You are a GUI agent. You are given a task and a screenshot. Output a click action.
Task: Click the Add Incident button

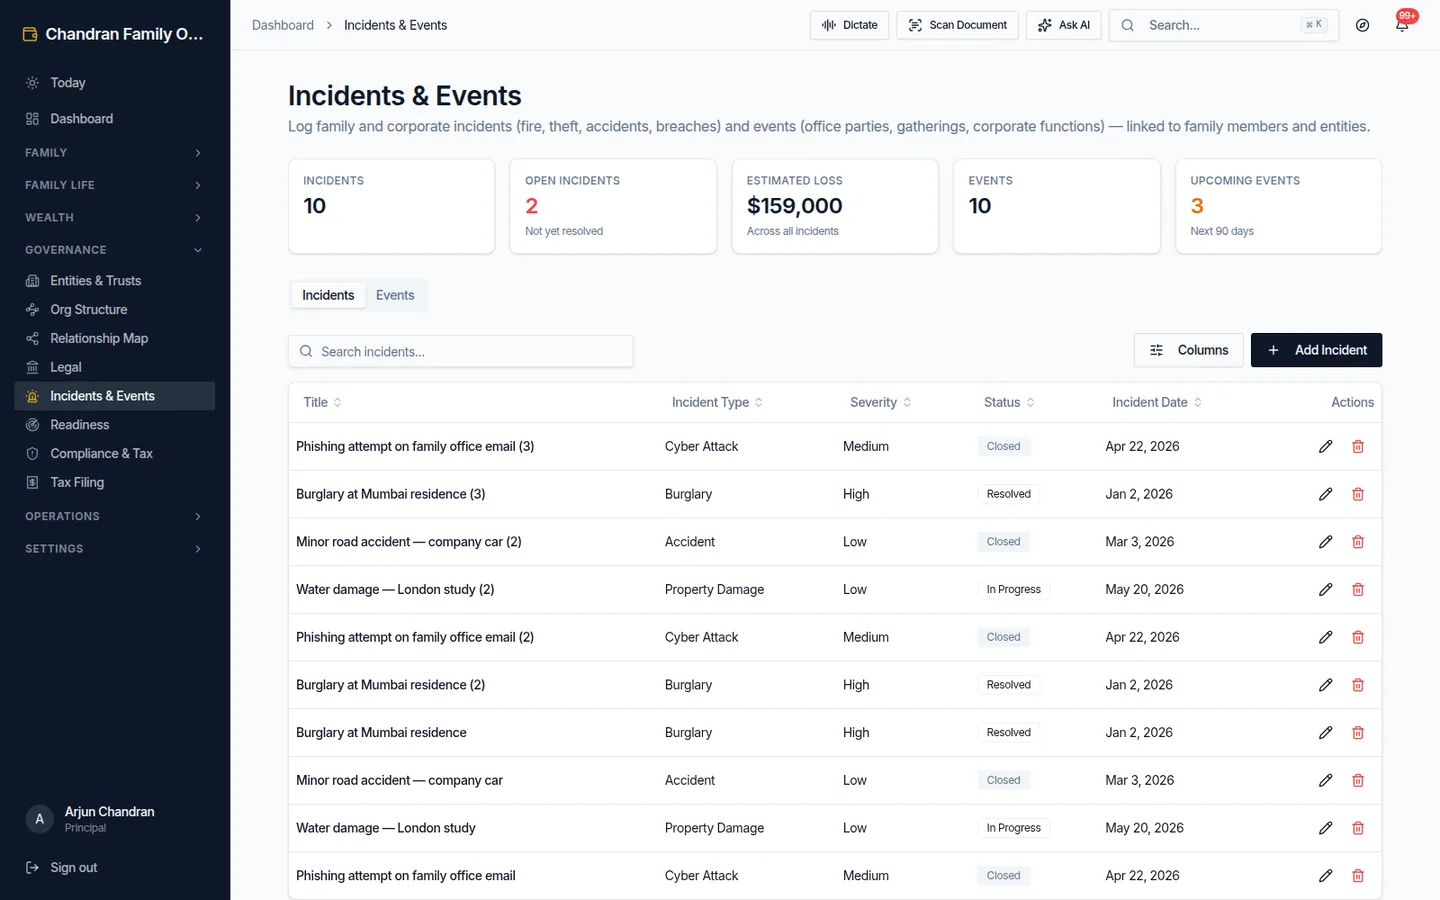(x=1316, y=350)
